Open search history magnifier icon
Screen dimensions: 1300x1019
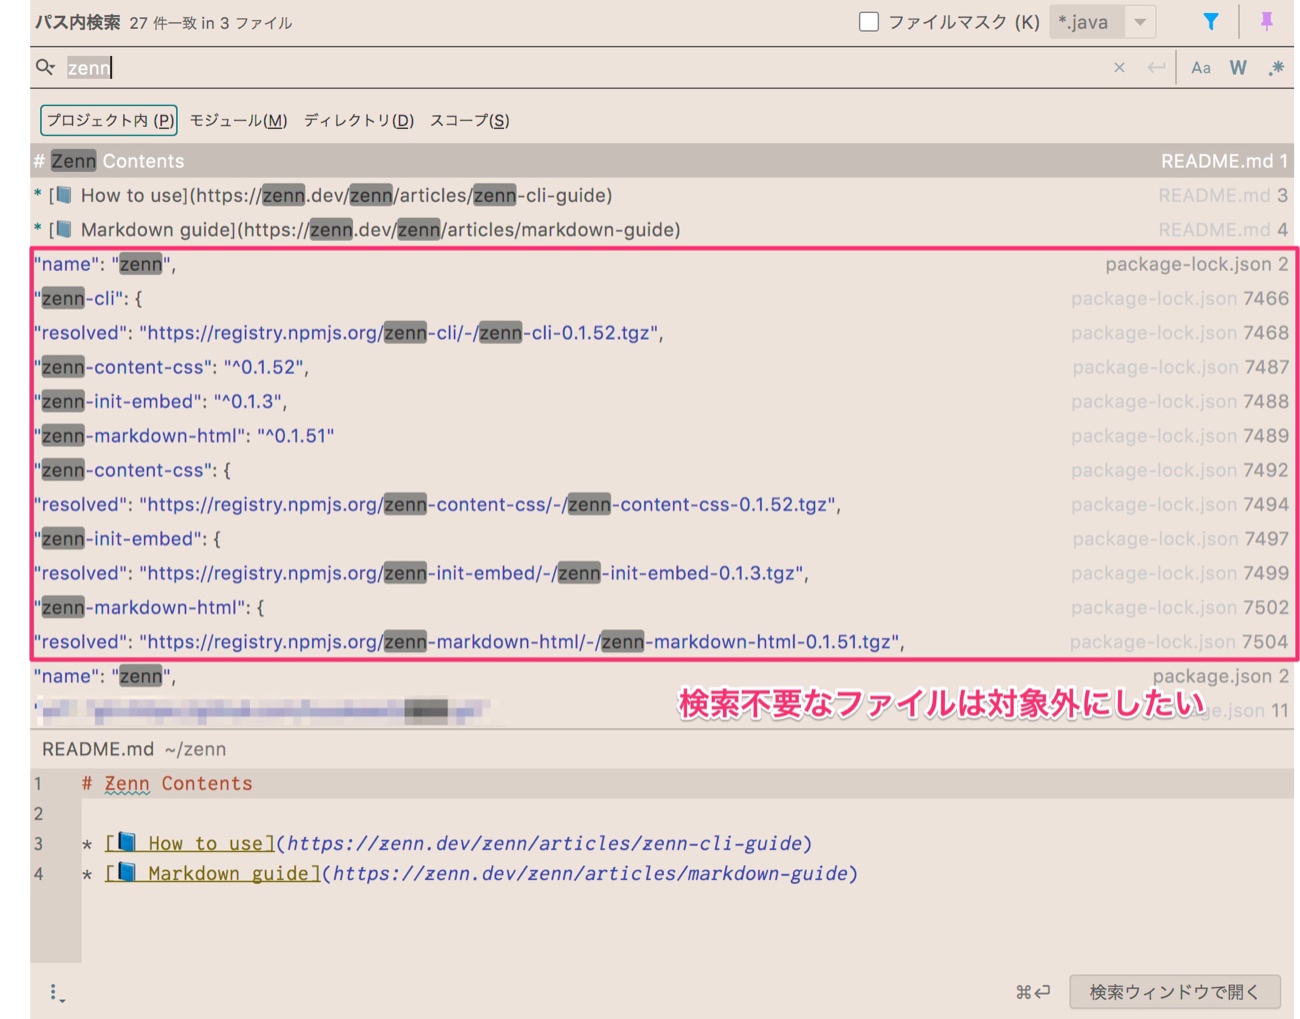coord(46,67)
